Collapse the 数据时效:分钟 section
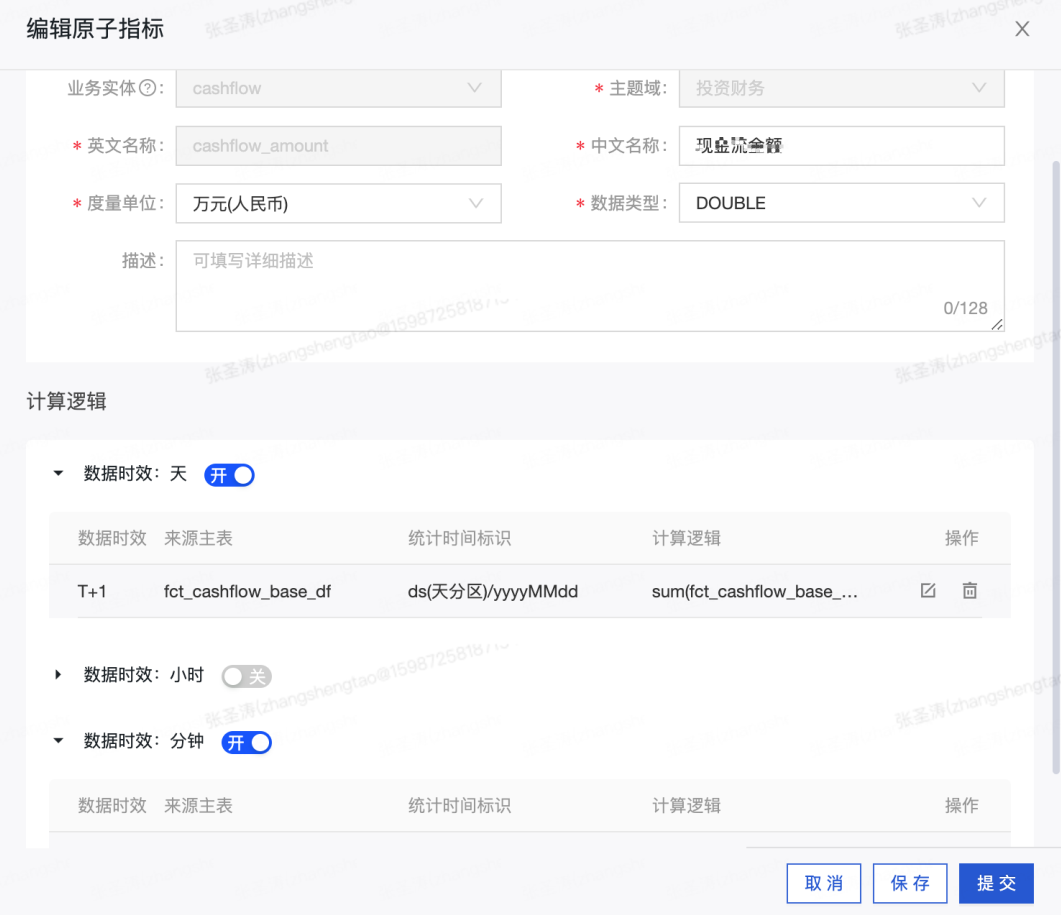Screen dimensions: 1061x915 click(x=58, y=742)
